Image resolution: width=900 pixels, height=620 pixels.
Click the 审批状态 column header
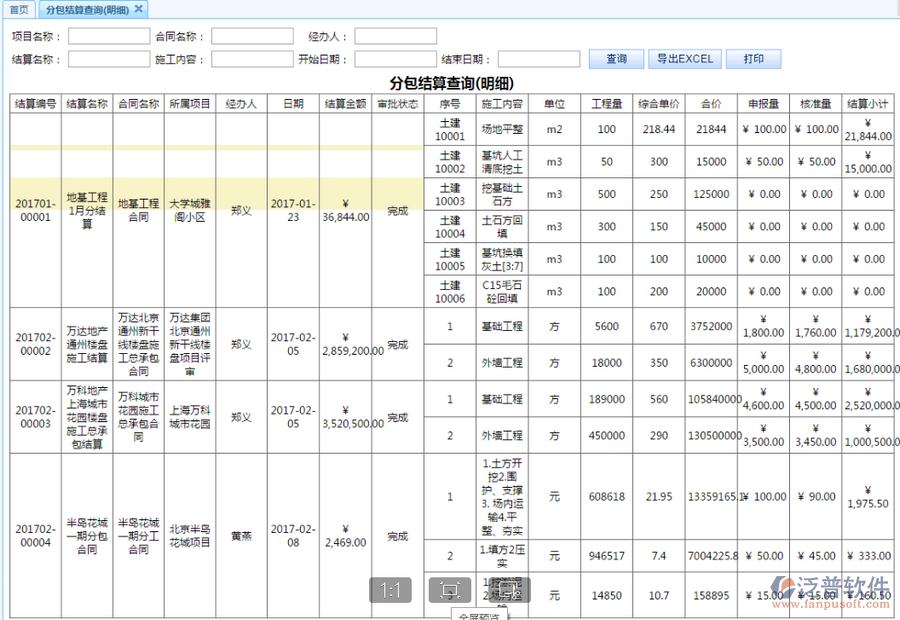click(397, 104)
